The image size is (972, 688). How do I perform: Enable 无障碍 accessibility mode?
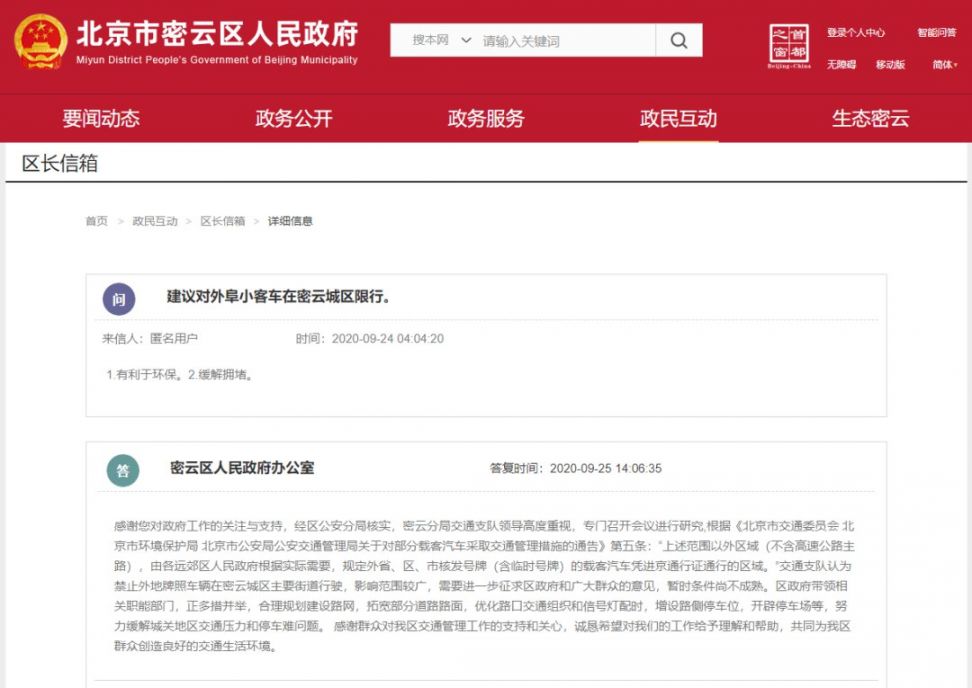click(x=841, y=63)
